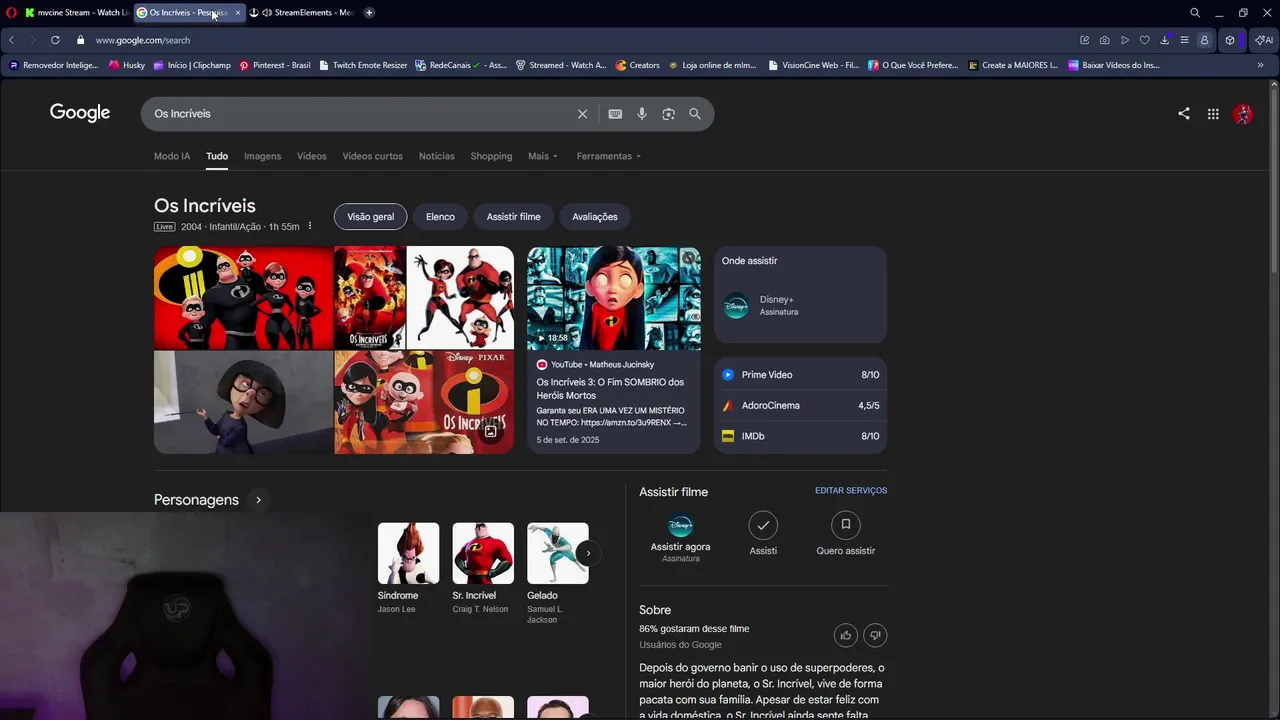Switch to Imagens tab
The image size is (1280, 720).
(262, 156)
